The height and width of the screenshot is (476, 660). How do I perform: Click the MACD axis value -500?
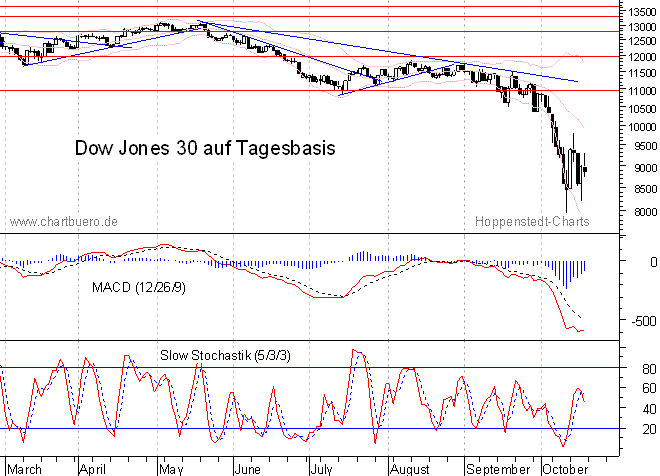(x=644, y=321)
